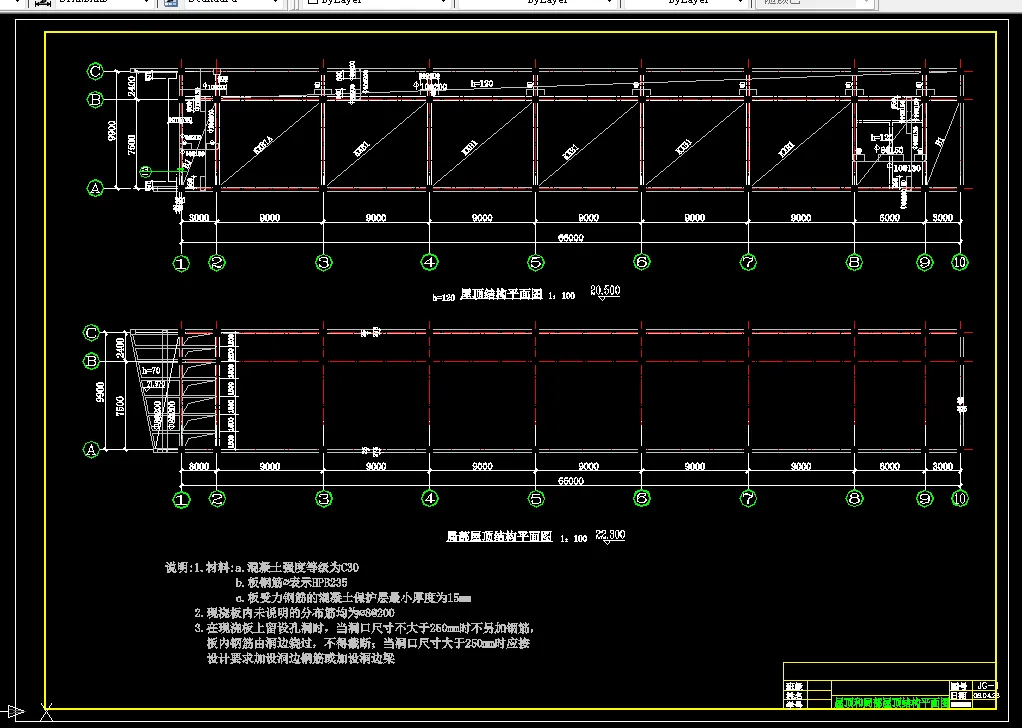Screen dimensions: 1022x728
Task: Click axis number 6 under lower plan
Action: click(x=642, y=499)
